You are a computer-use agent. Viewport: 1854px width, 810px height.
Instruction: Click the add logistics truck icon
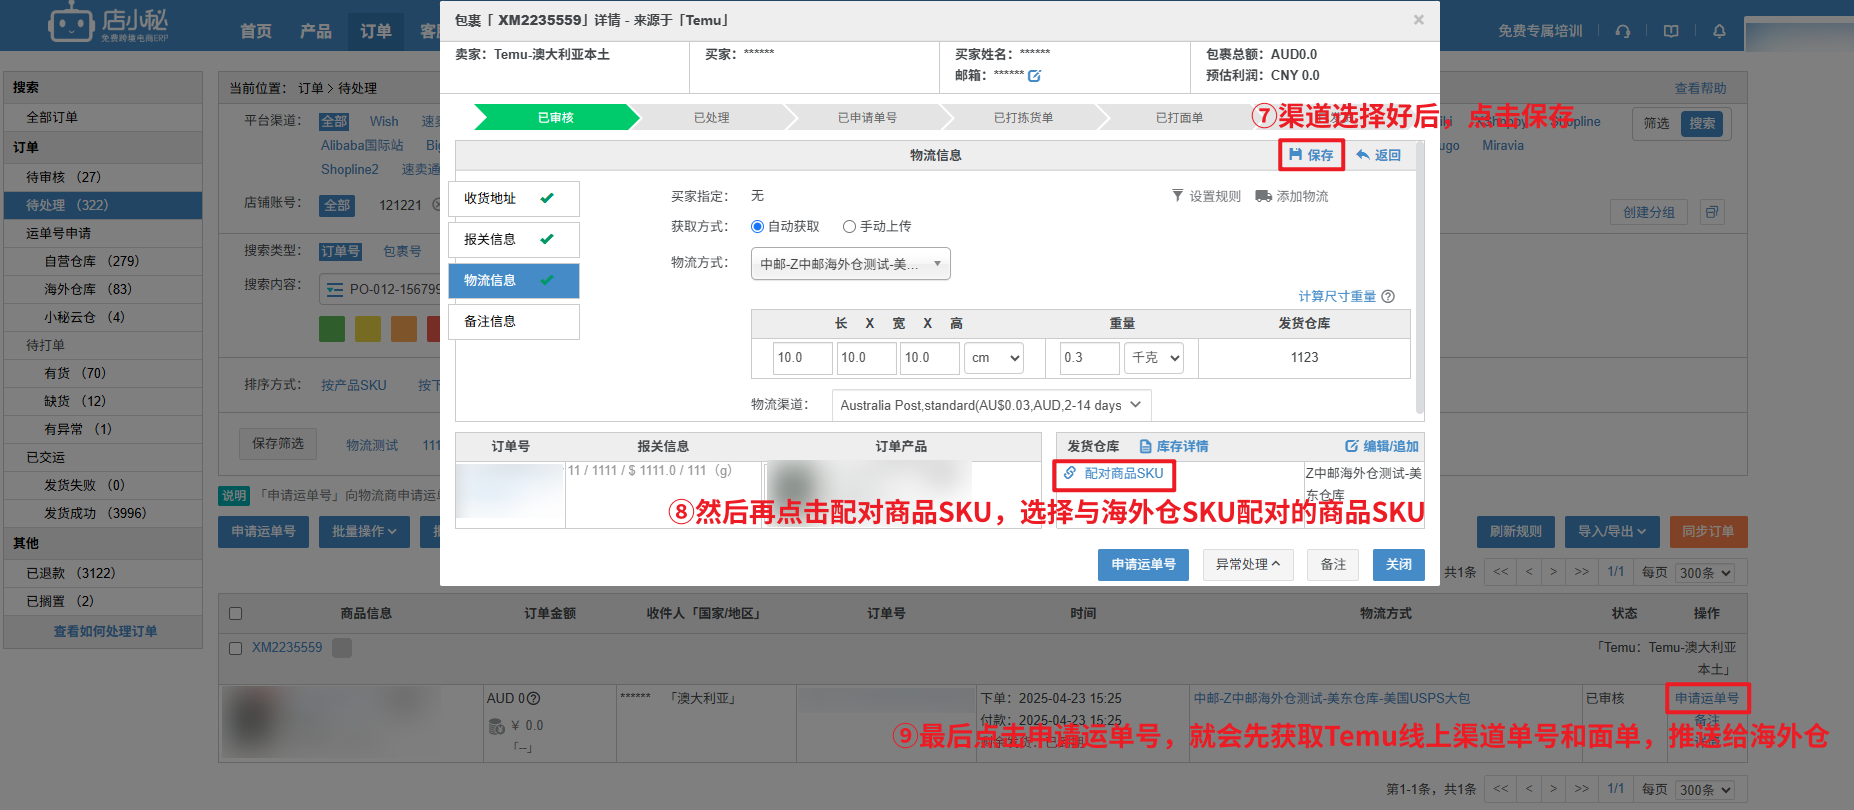(1264, 196)
